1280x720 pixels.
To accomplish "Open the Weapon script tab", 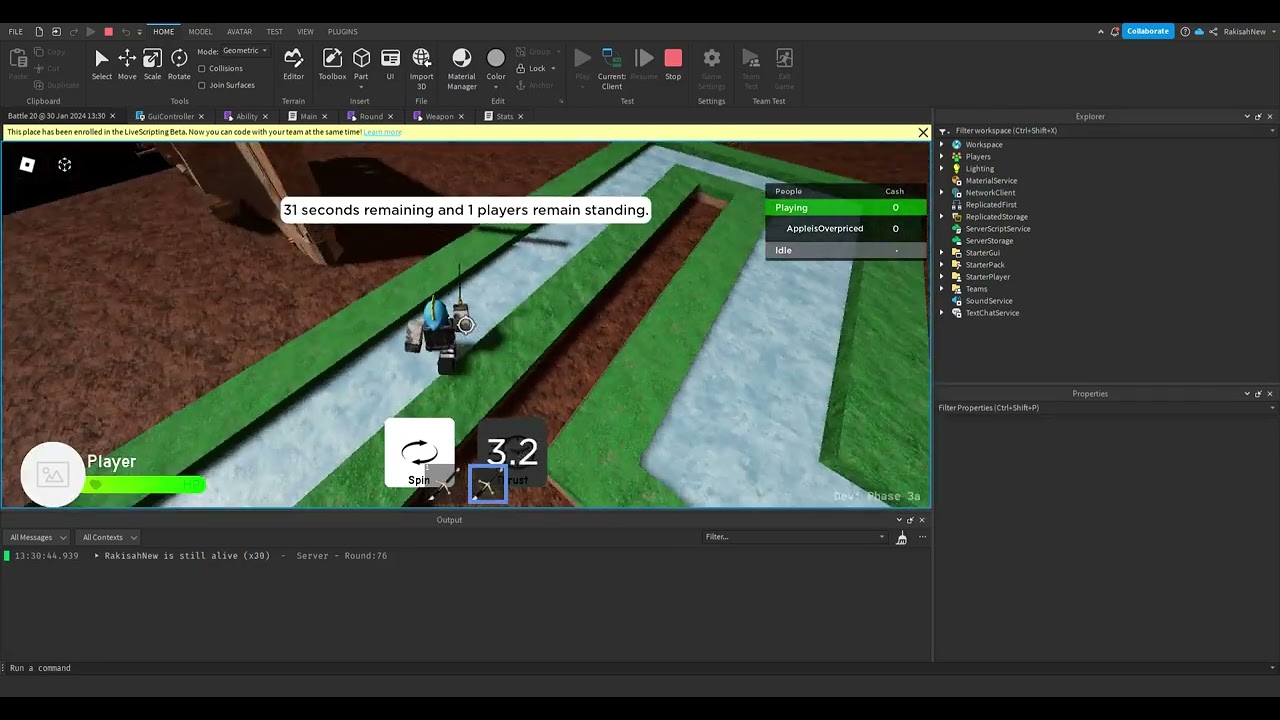I will tap(438, 116).
